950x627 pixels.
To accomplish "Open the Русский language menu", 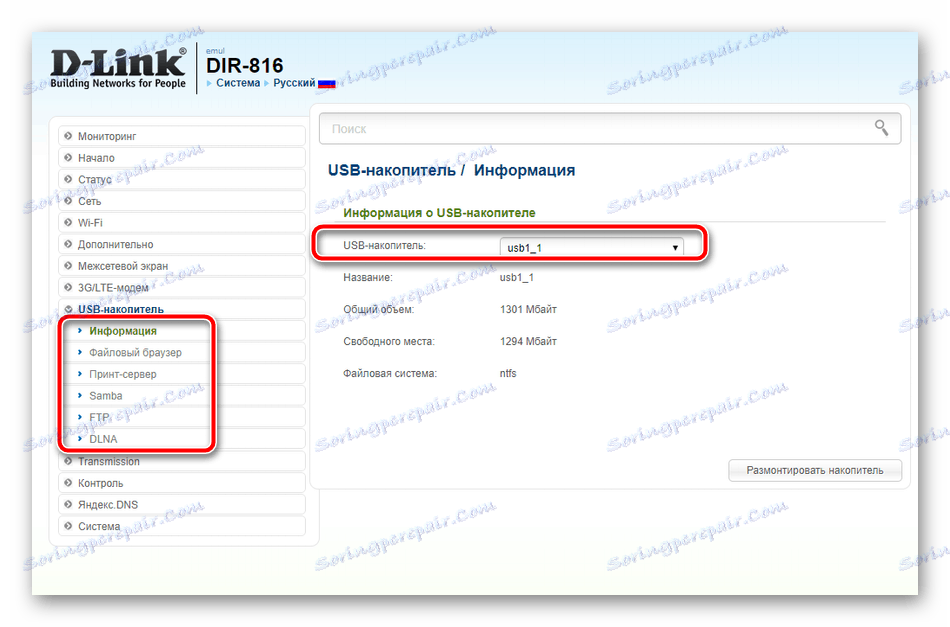I will tap(294, 83).
